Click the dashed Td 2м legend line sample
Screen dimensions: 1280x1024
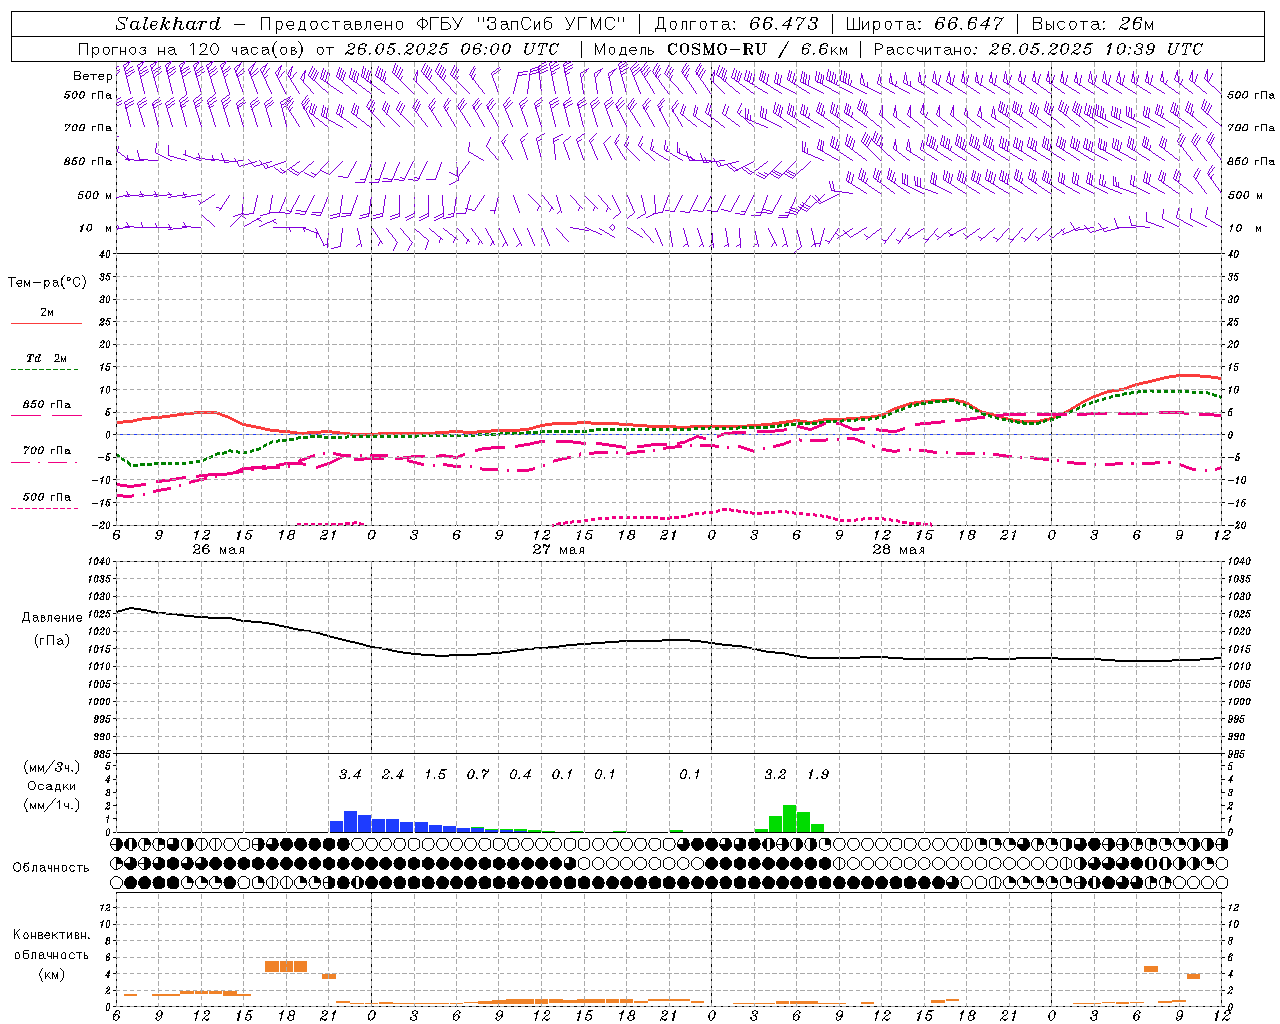coord(46,370)
